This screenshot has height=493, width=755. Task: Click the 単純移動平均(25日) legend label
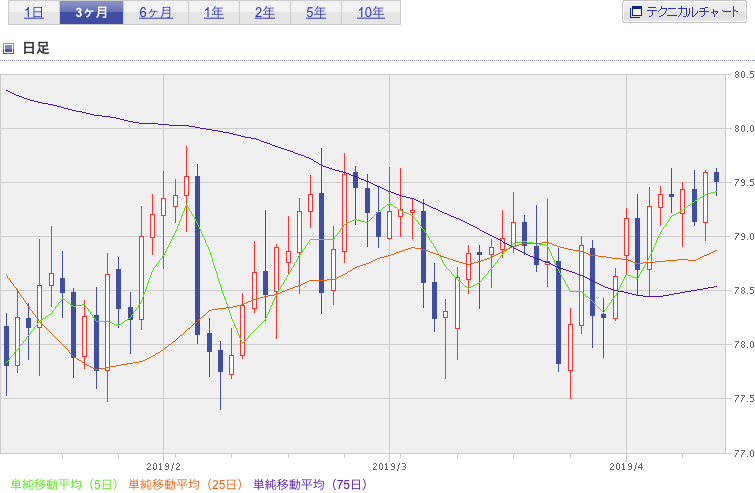[186, 484]
